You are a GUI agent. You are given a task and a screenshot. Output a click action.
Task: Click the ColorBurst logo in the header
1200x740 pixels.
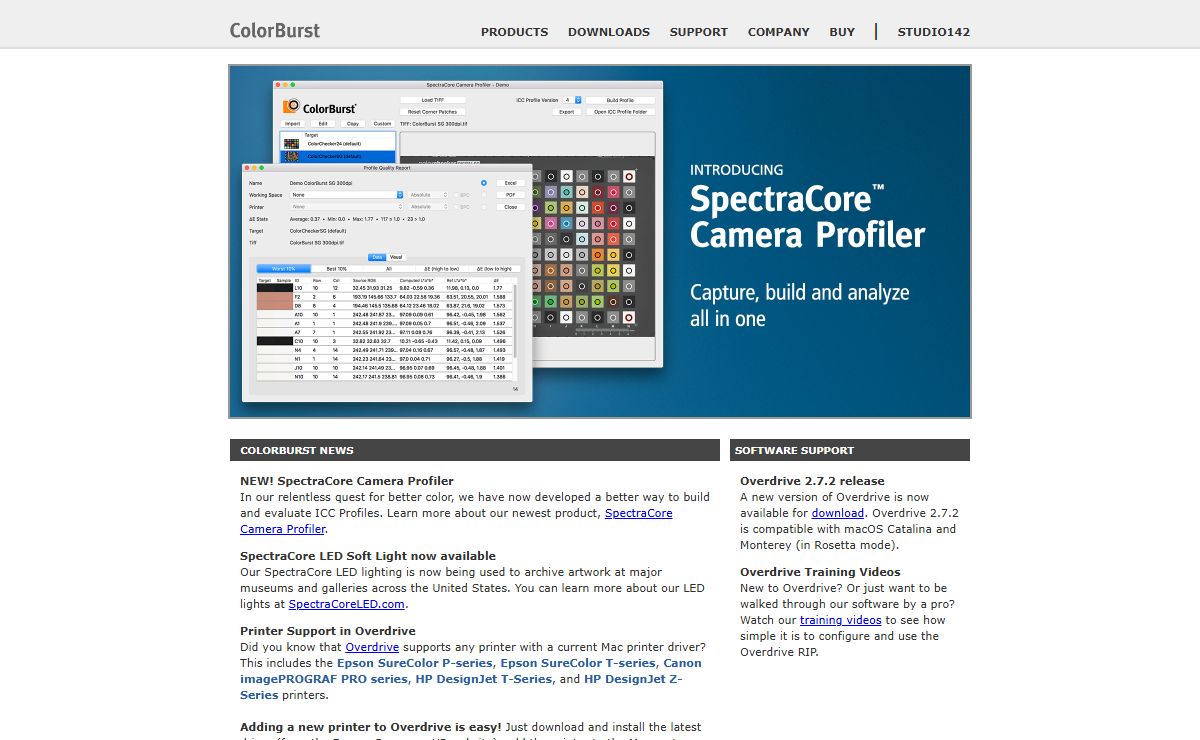tap(275, 30)
